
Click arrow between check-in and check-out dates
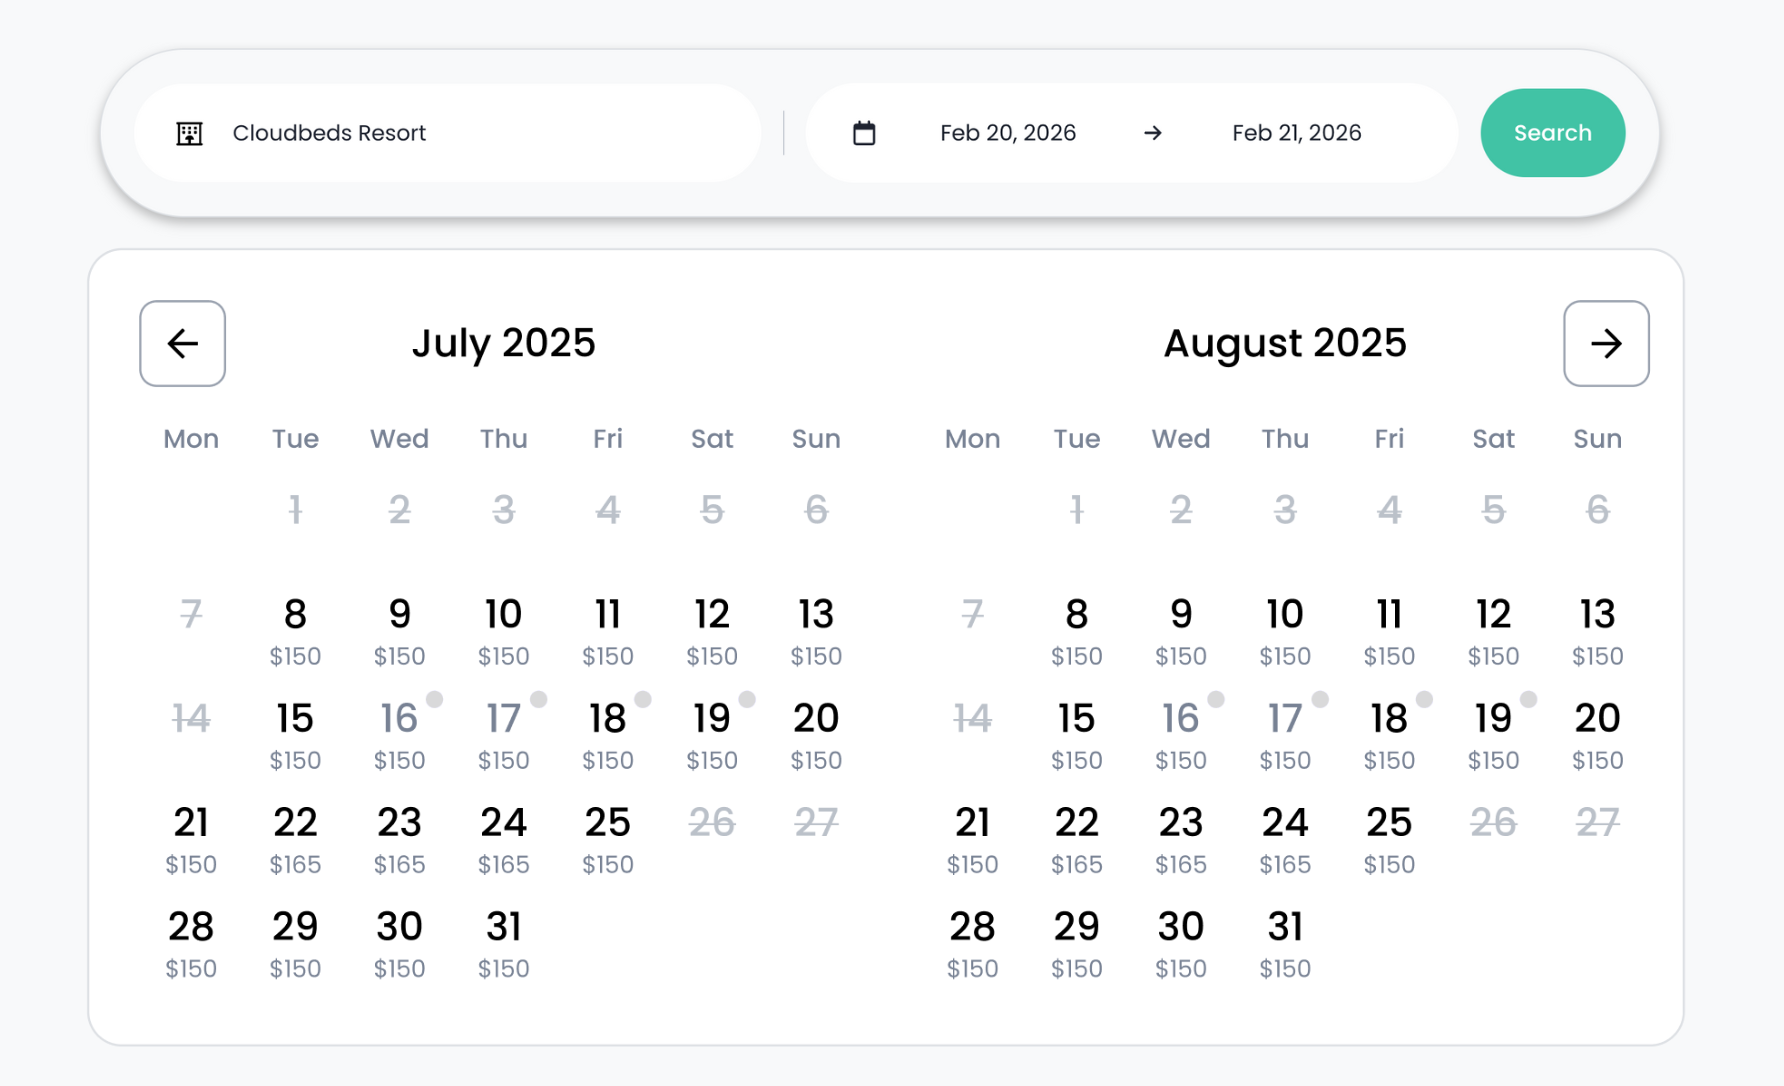click(1153, 133)
